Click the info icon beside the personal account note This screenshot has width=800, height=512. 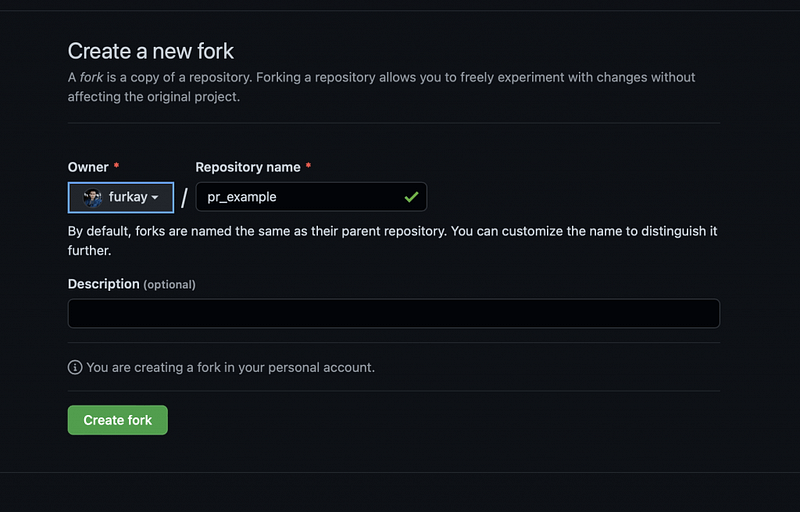pyautogui.click(x=75, y=367)
